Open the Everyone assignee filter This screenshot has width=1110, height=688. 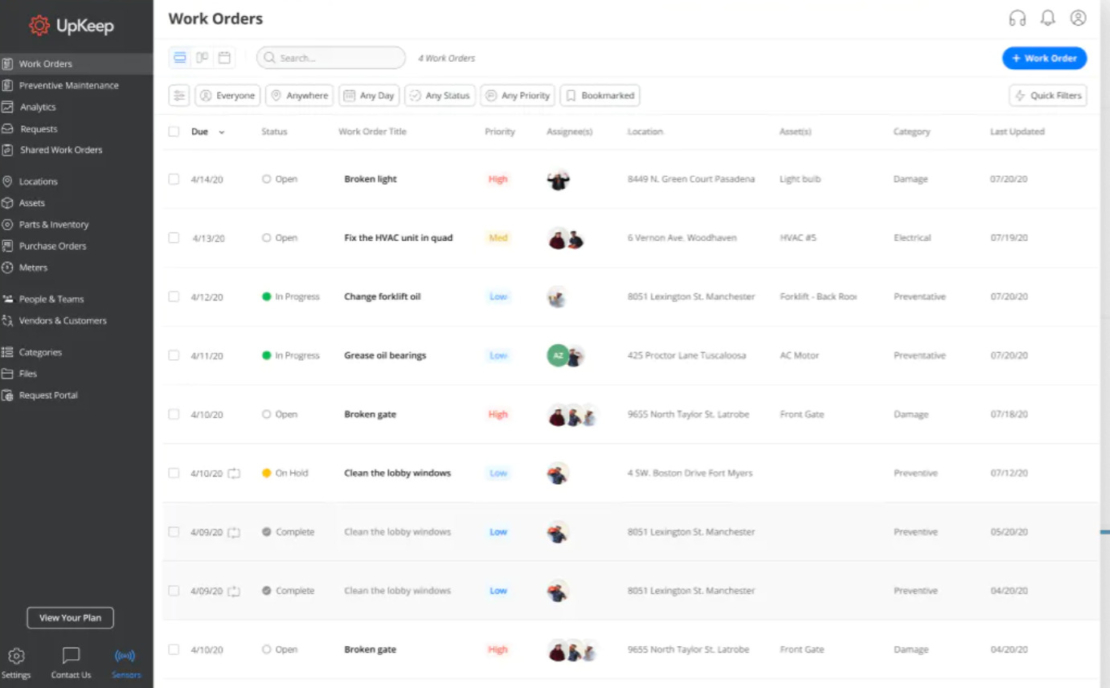(228, 95)
